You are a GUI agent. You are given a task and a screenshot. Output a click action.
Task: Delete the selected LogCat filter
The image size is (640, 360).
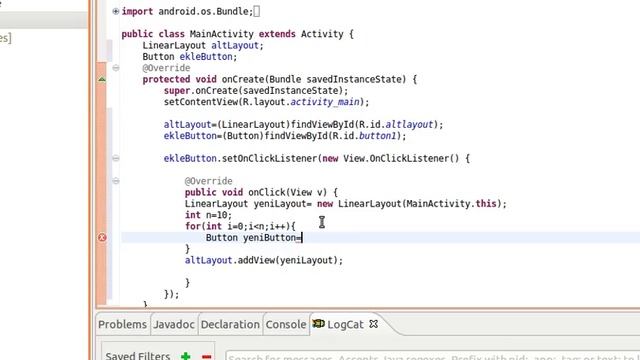(207, 357)
